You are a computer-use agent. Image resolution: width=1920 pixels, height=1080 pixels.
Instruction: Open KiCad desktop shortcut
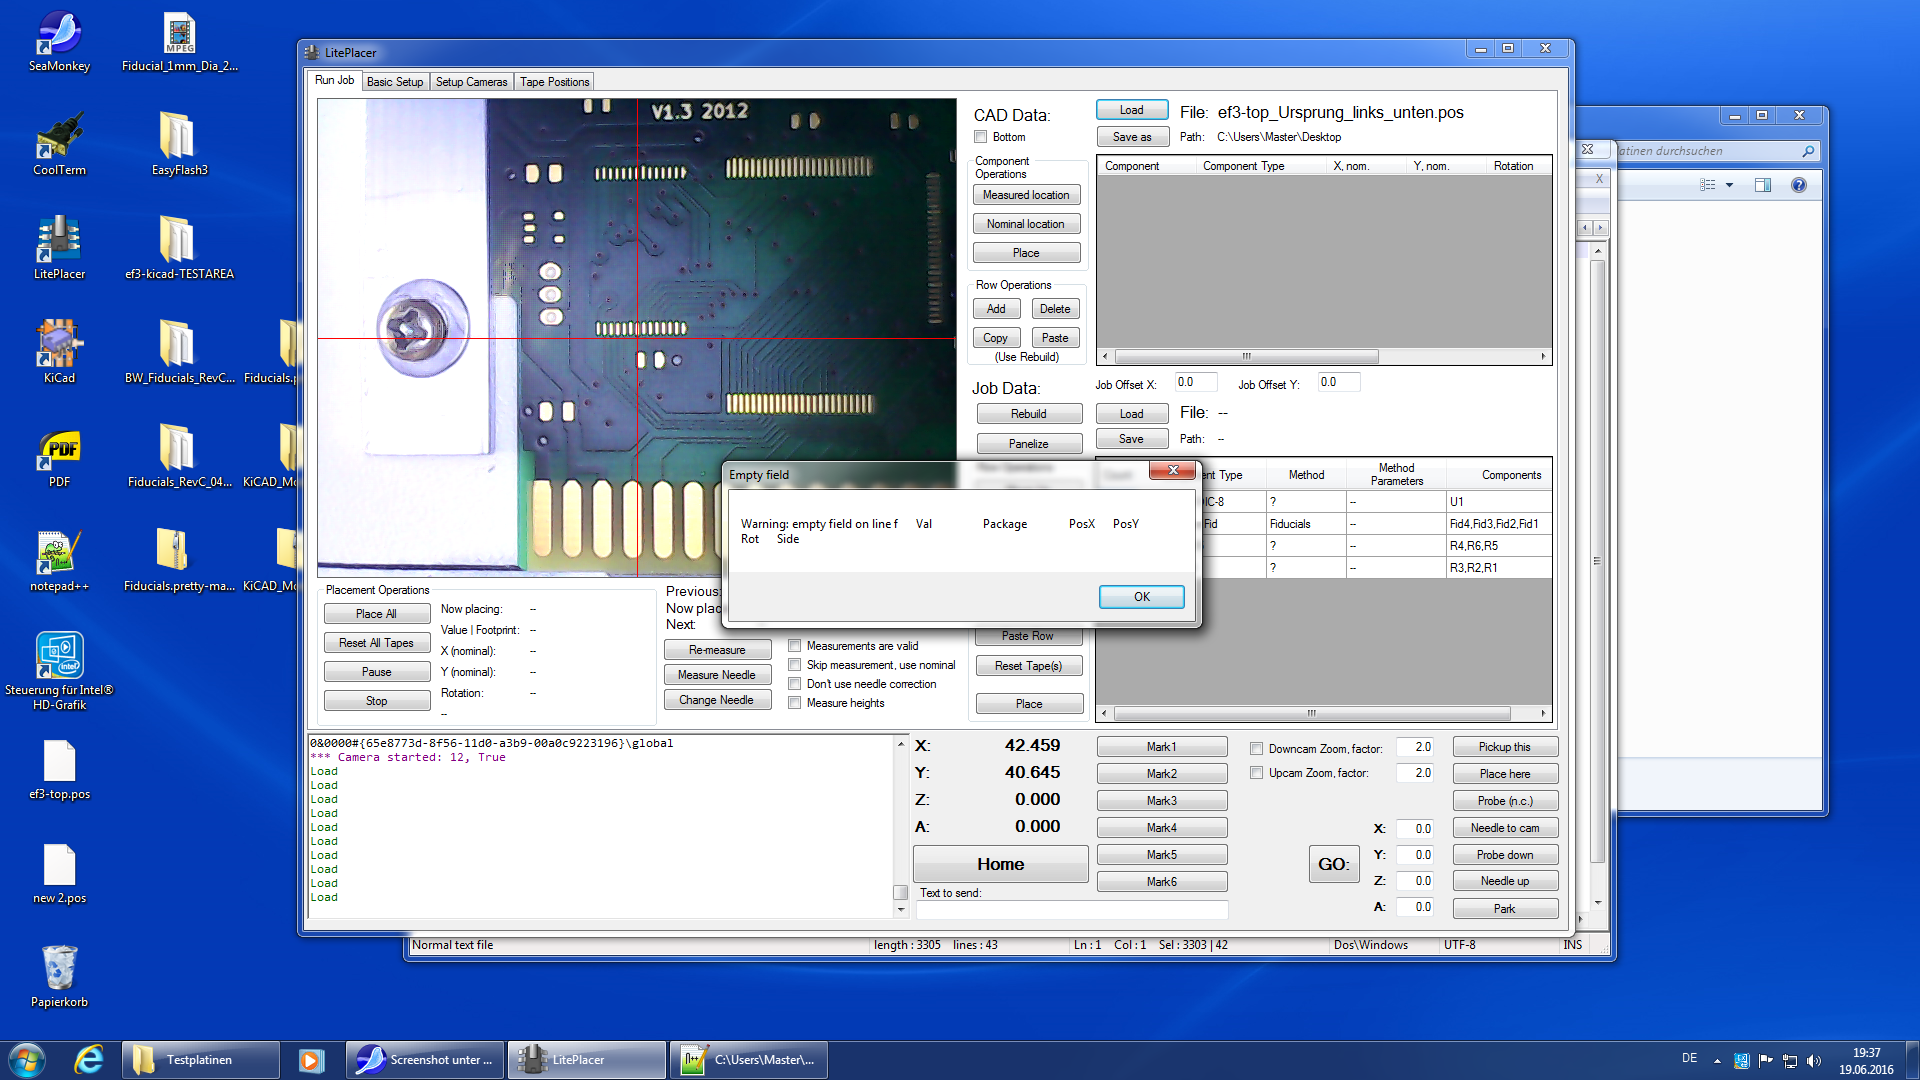tap(59, 352)
